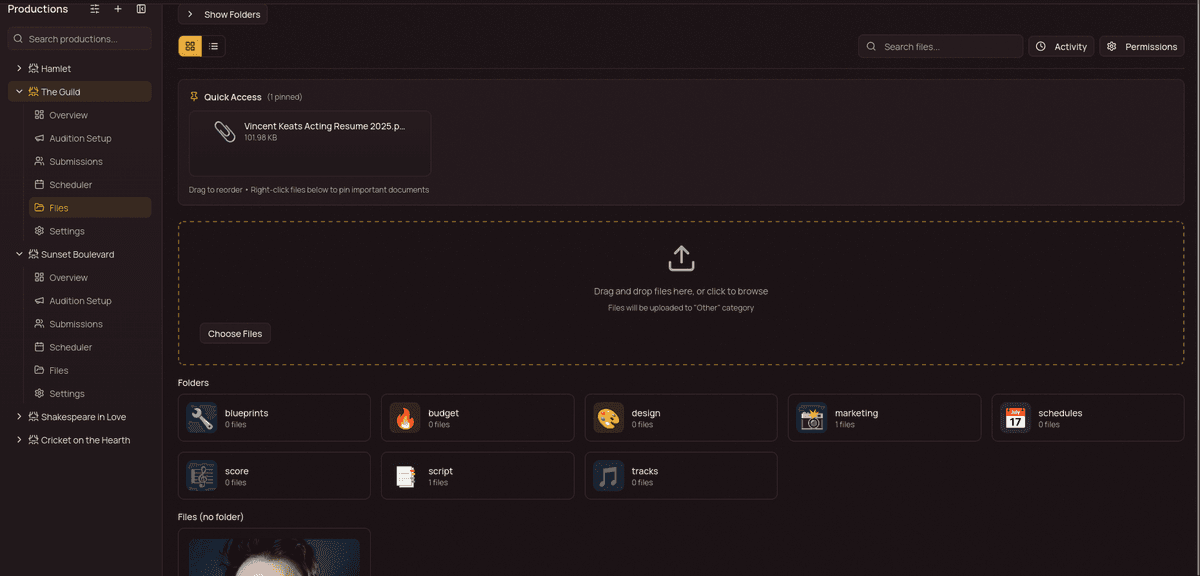Screen dimensions: 1200x576
Task: Collapse the sidebar with the panel icon
Action: click(141, 8)
